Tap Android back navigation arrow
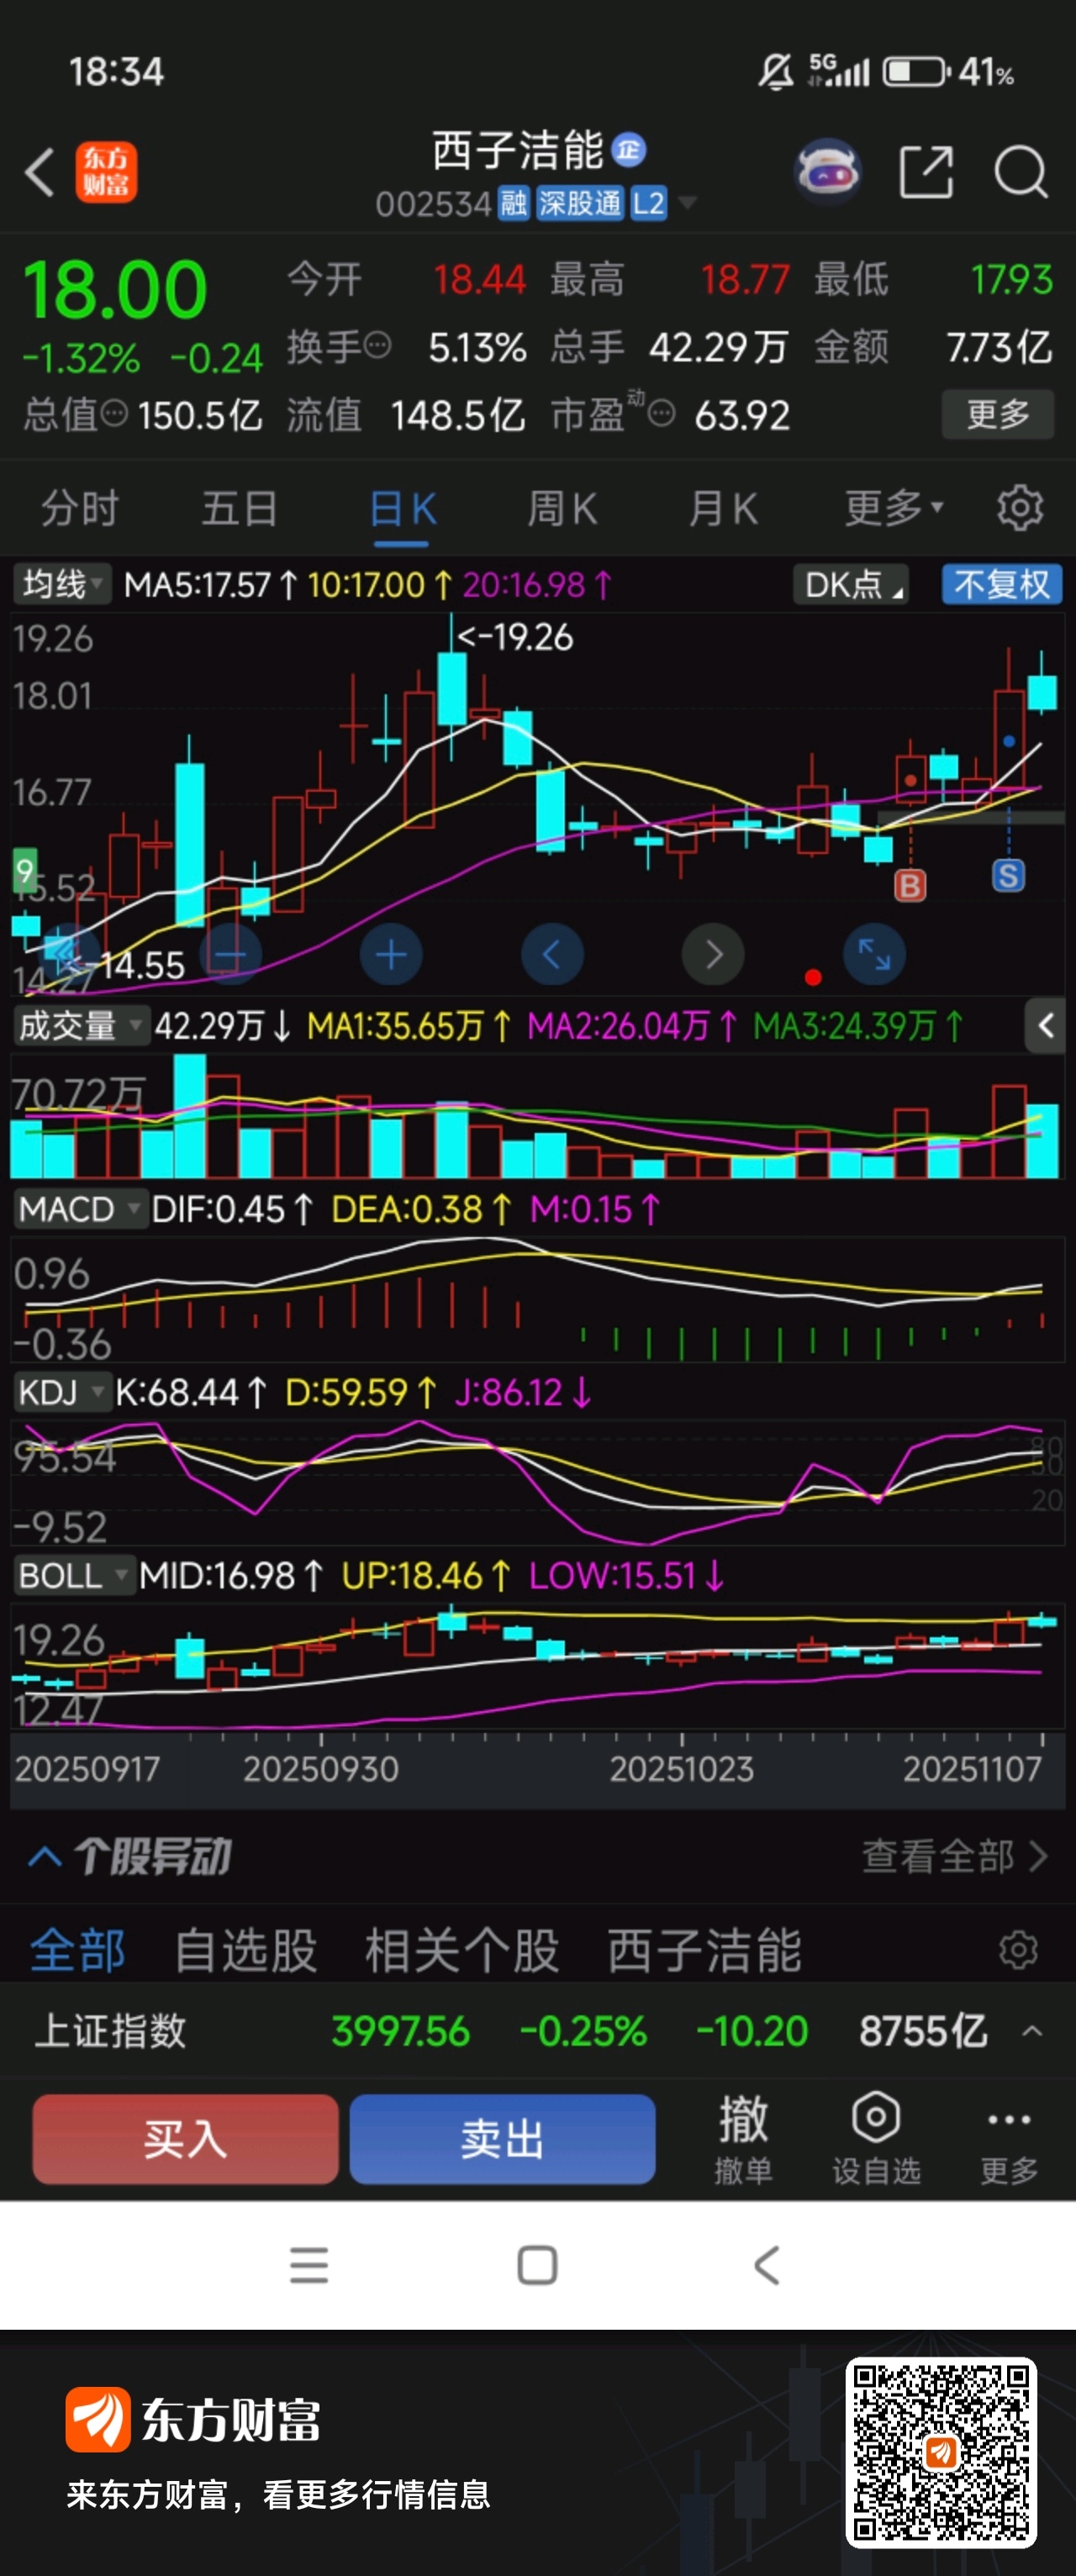Screen dimensions: 1076x2576 pyautogui.click(x=766, y=2265)
